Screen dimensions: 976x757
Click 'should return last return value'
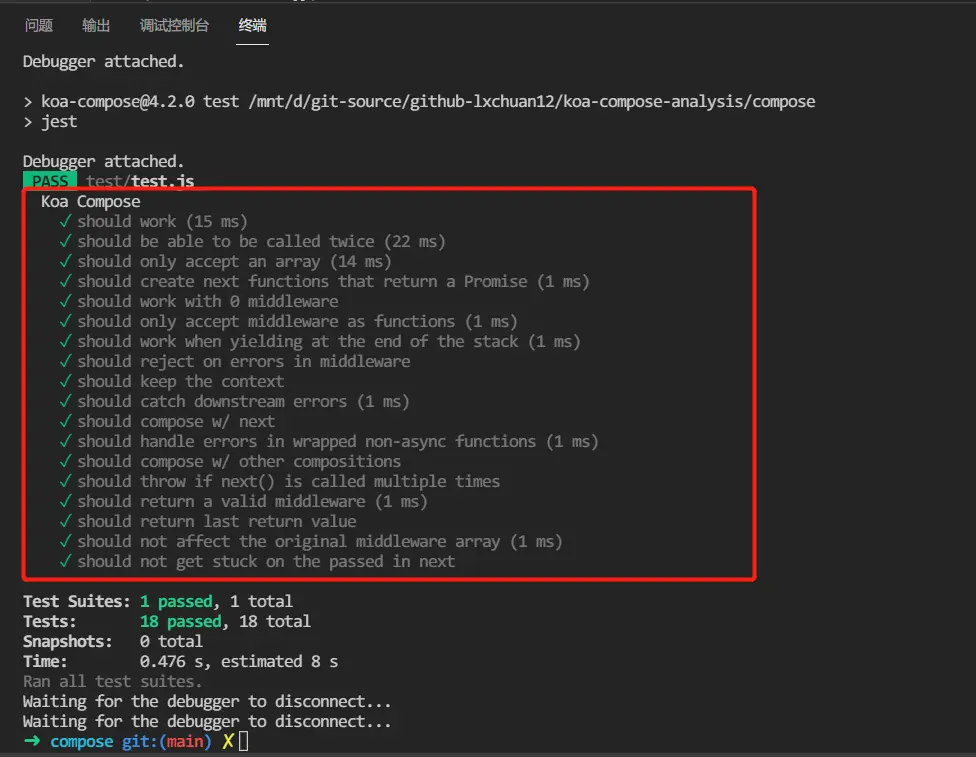click(208, 521)
